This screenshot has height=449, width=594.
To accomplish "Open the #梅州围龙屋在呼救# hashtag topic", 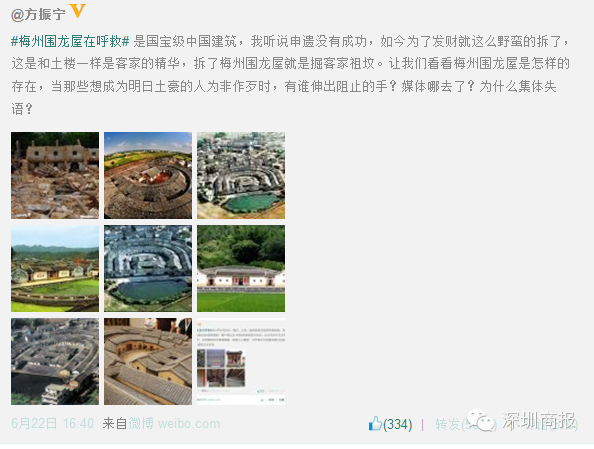I will point(70,41).
